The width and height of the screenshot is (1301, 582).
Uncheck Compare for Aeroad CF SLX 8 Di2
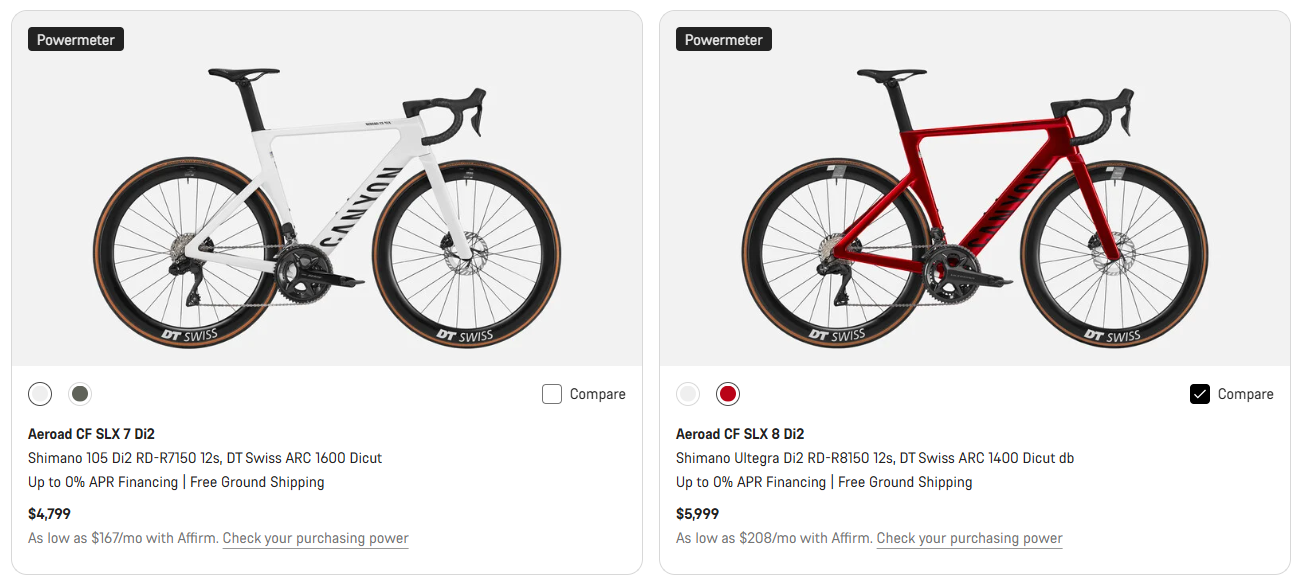(x=1200, y=394)
